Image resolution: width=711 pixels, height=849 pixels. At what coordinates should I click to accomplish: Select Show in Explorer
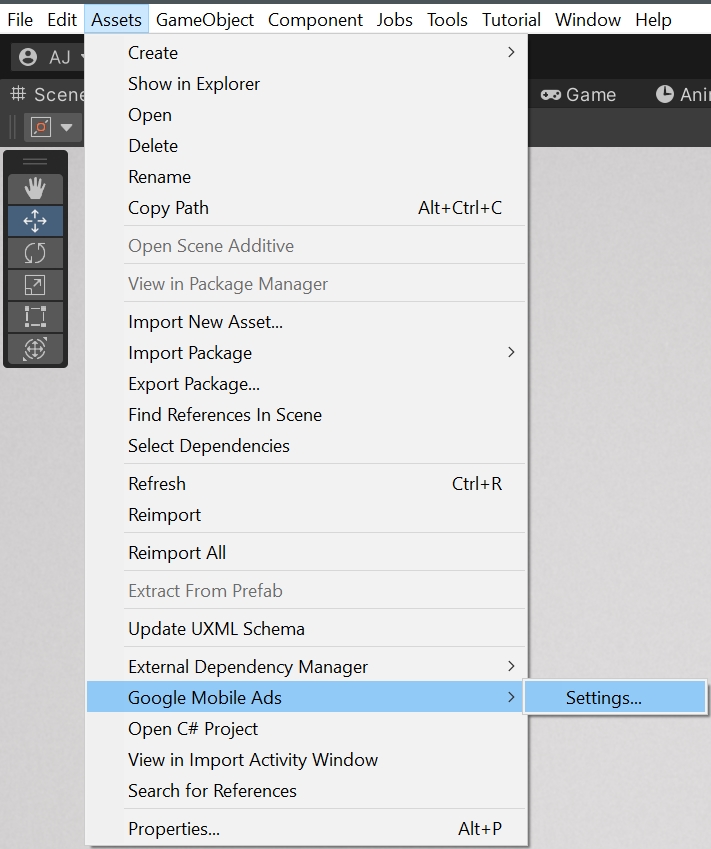194,84
